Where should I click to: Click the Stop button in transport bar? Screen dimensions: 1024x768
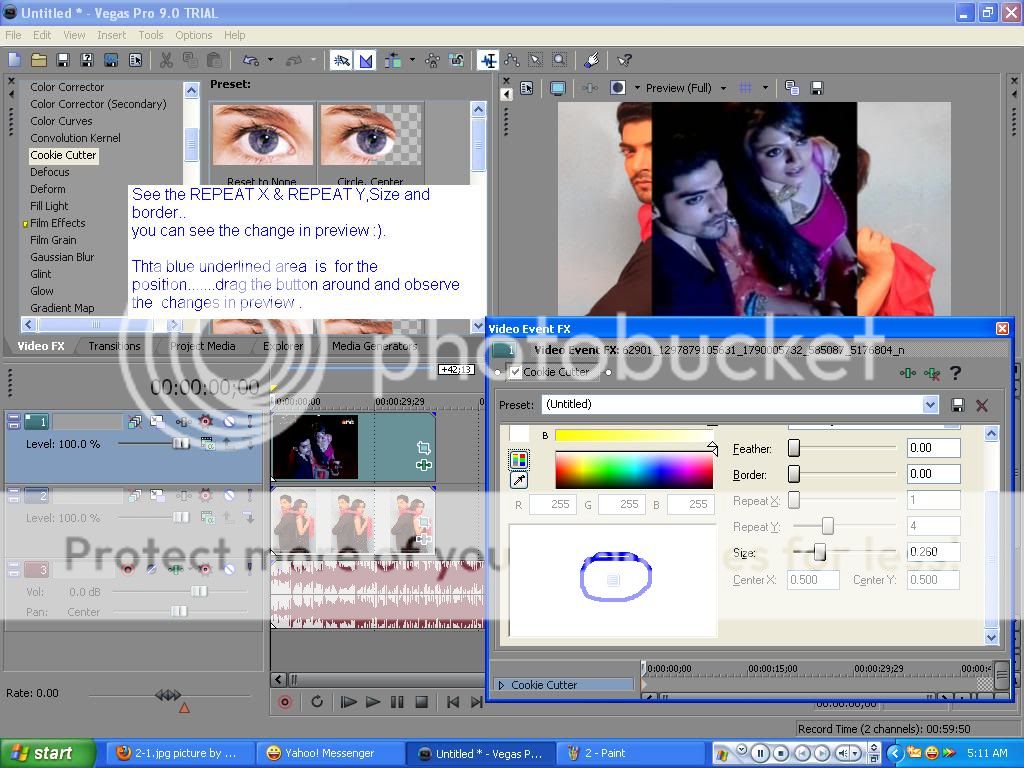[421, 702]
